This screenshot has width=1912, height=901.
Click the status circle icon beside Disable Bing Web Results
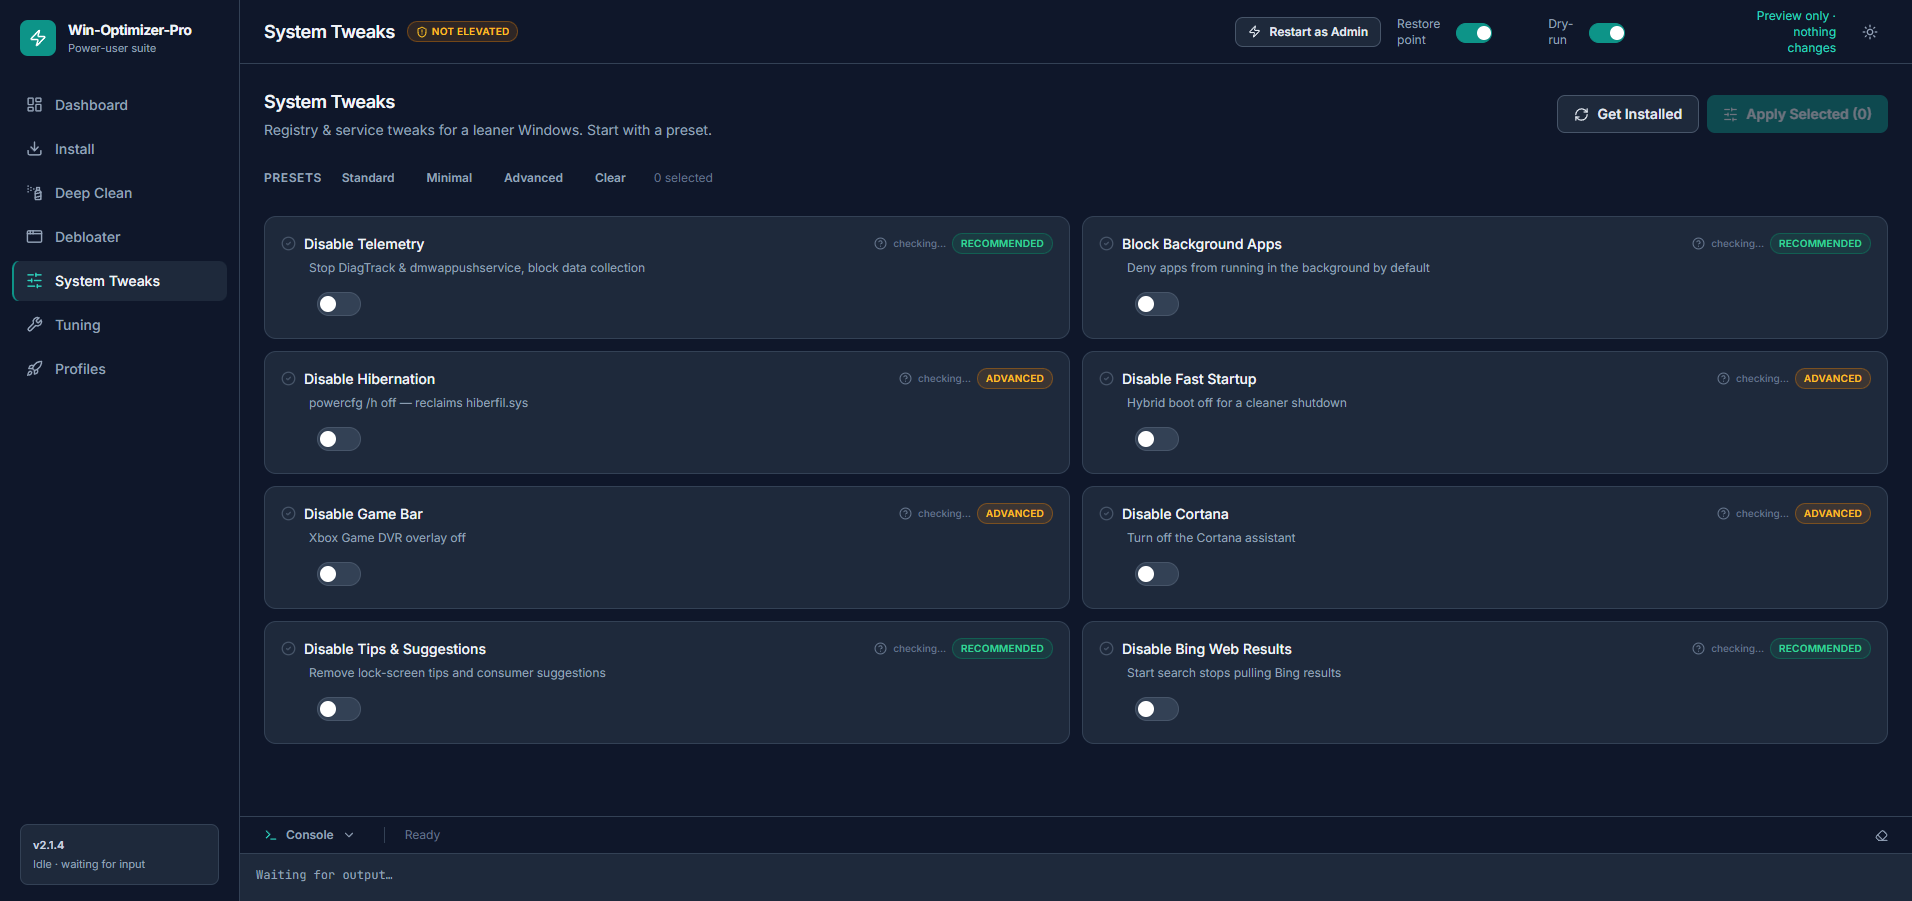tap(1106, 649)
